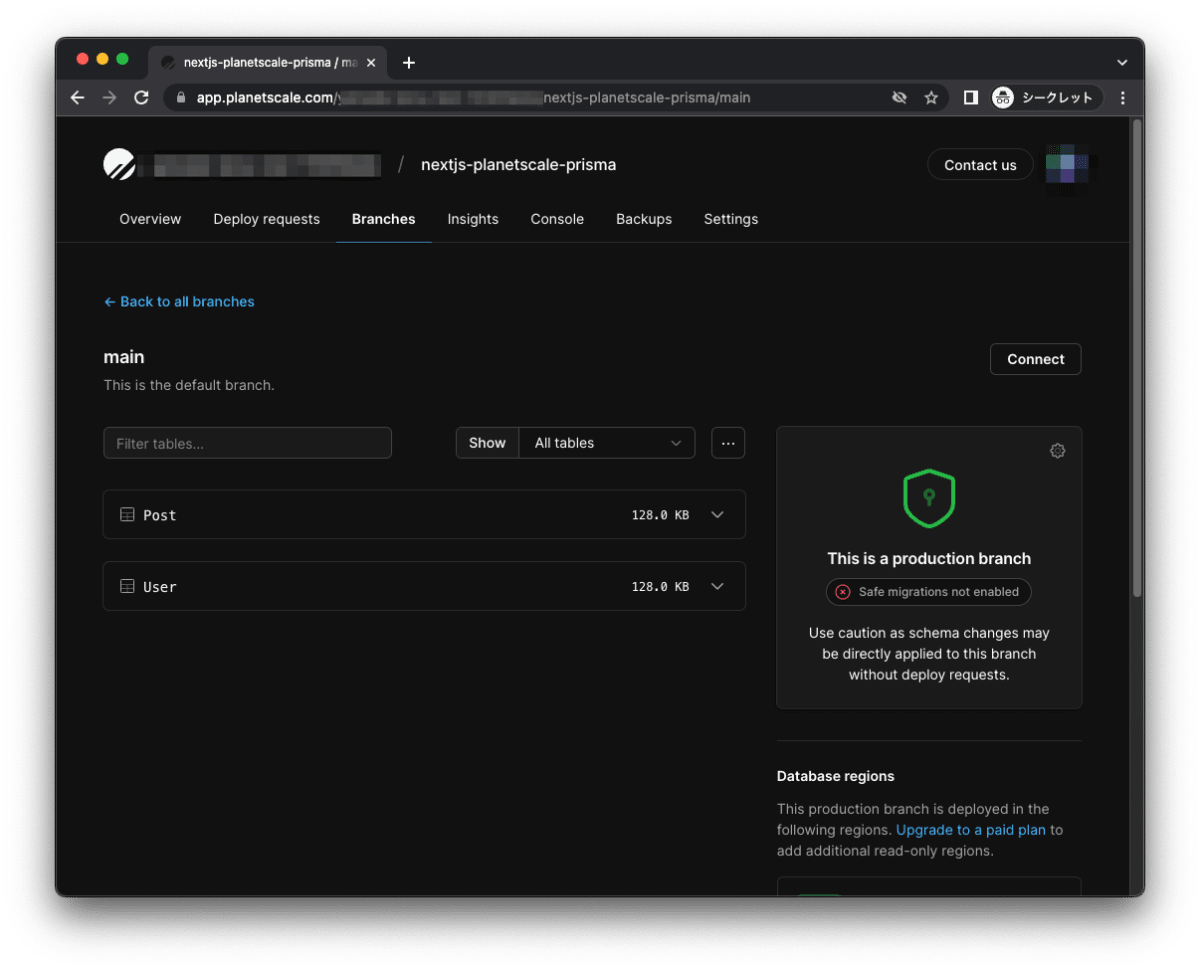Image resolution: width=1200 pixels, height=970 pixels.
Task: Go to the Overview tab
Action: click(x=150, y=219)
